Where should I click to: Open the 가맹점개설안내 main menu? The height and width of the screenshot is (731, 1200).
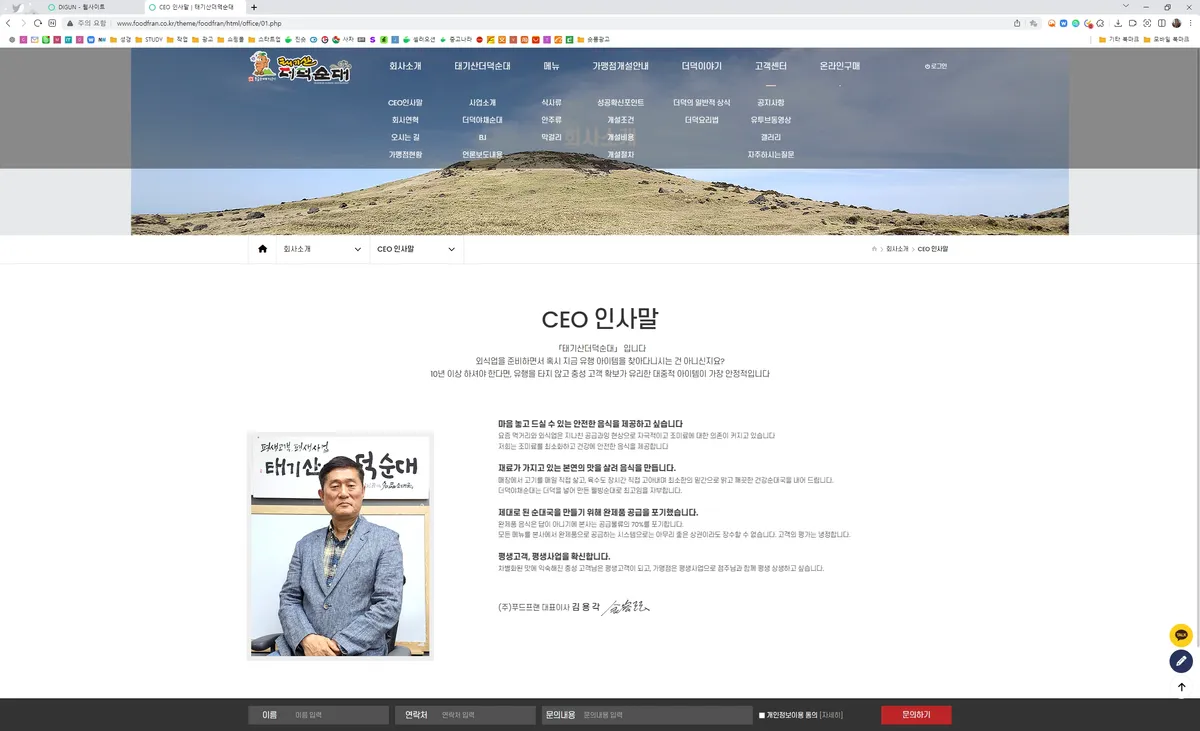click(x=620, y=66)
